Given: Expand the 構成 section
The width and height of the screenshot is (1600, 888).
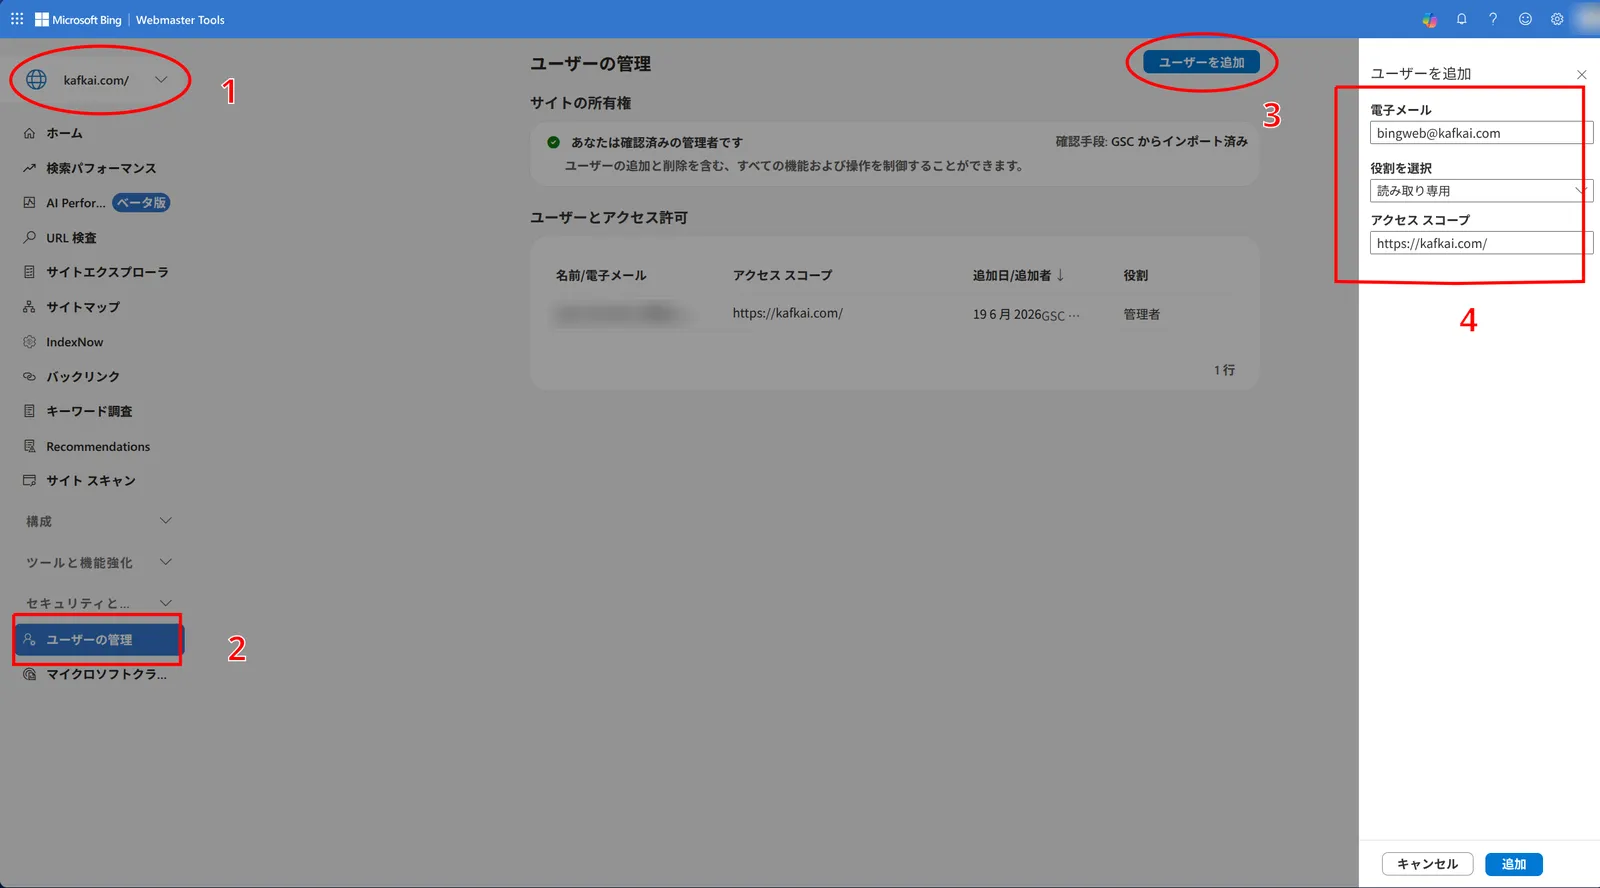Looking at the screenshot, I should (98, 521).
